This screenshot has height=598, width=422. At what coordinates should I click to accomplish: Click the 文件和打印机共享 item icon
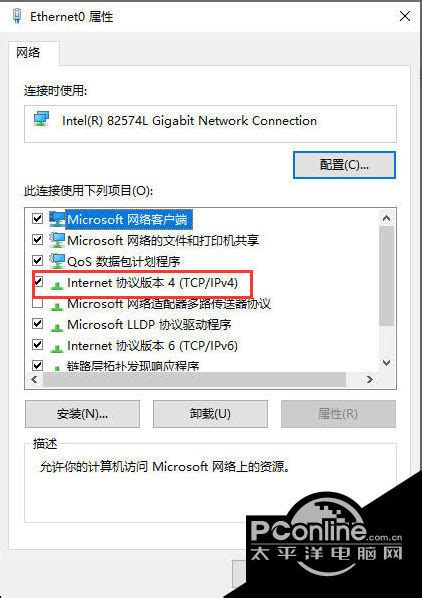[57, 240]
